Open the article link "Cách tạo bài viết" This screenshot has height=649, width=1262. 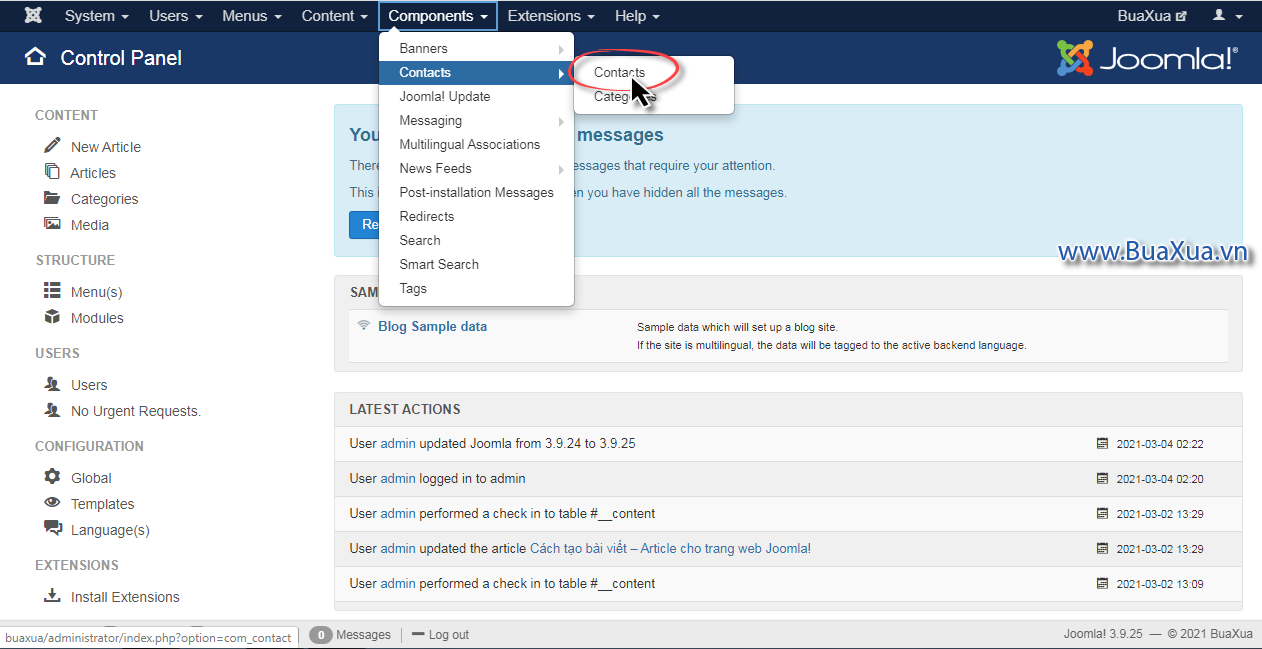[670, 549]
